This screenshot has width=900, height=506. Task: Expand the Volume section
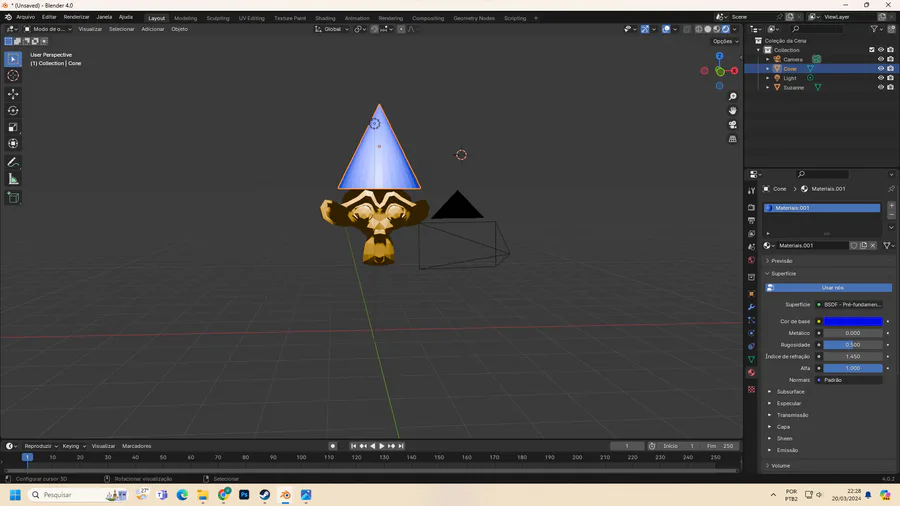tap(780, 466)
